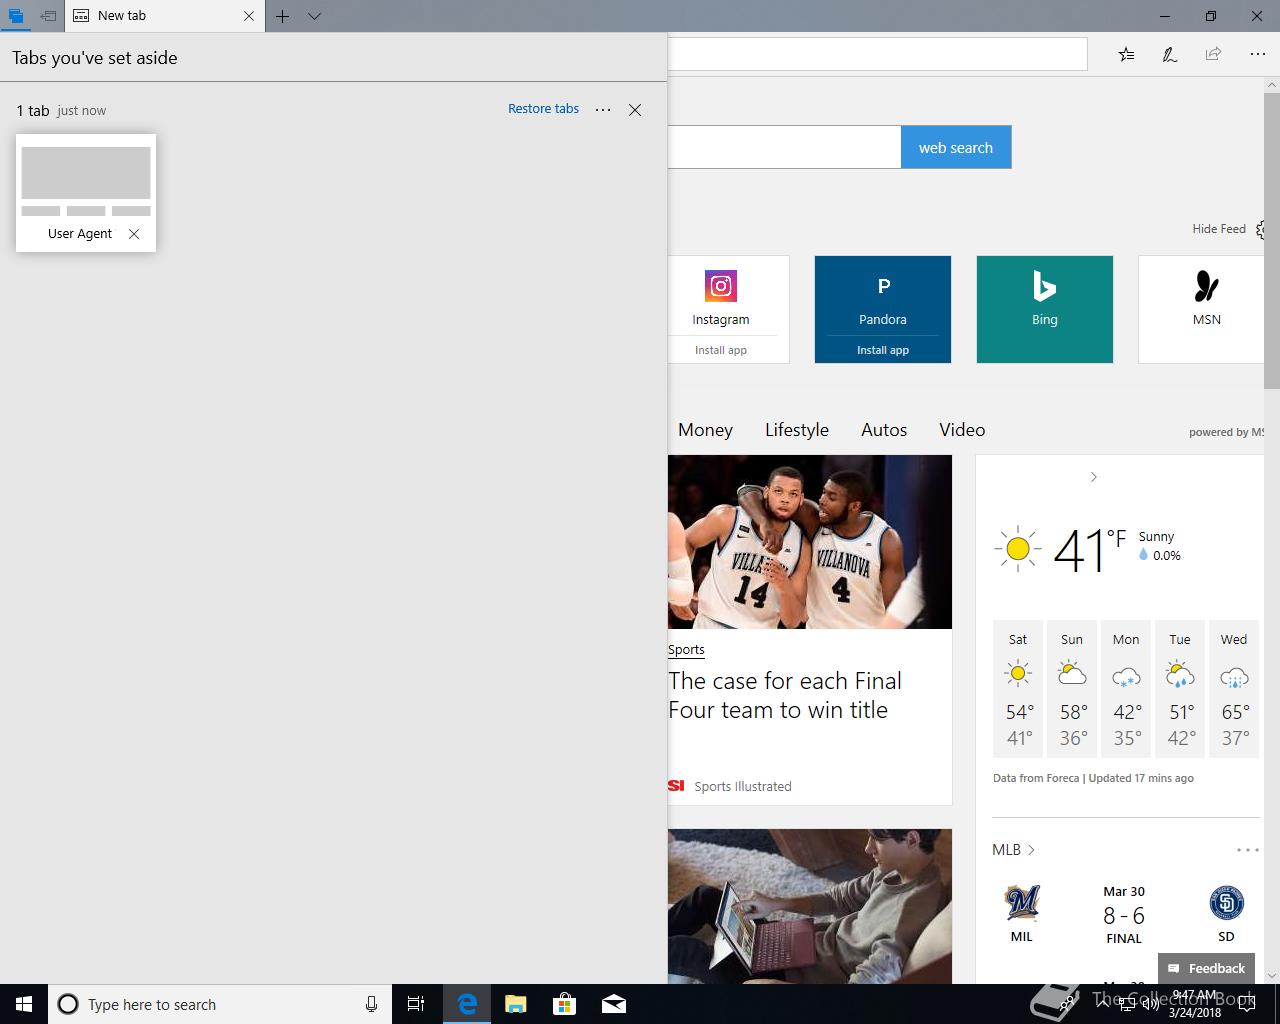The height and width of the screenshot is (1024, 1280).
Task: Expand the MLB section chevron
Action: click(x=1031, y=850)
